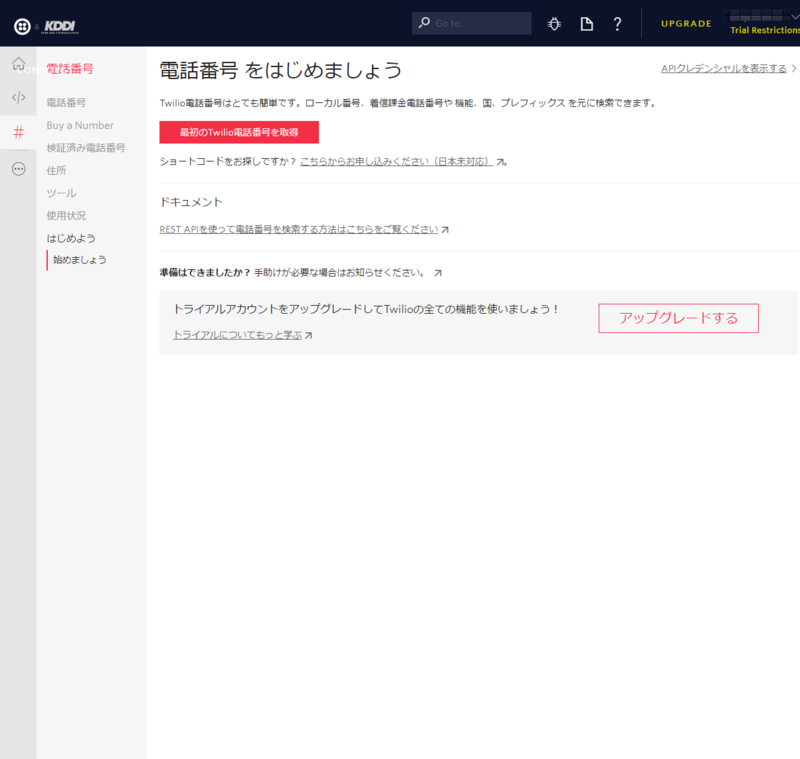This screenshot has width=800, height=759.
Task: Click the Twilio phone number description paragraph
Action: 408,103
